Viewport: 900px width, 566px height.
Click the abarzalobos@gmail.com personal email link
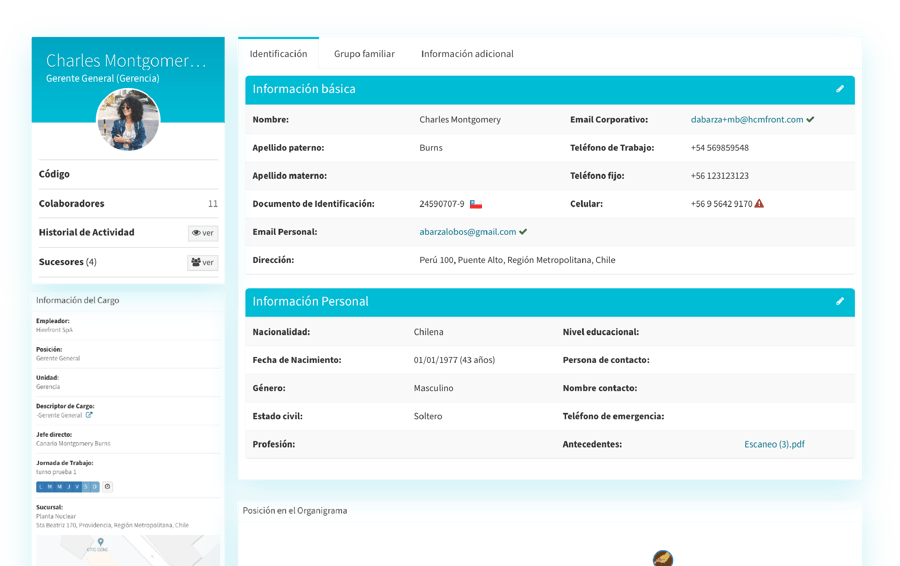pos(467,232)
